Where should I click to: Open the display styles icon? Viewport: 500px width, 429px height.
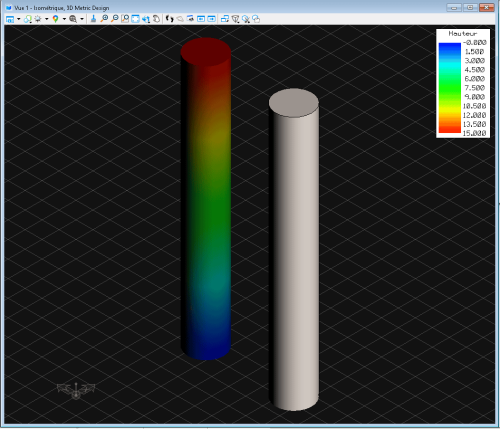[x=28, y=19]
